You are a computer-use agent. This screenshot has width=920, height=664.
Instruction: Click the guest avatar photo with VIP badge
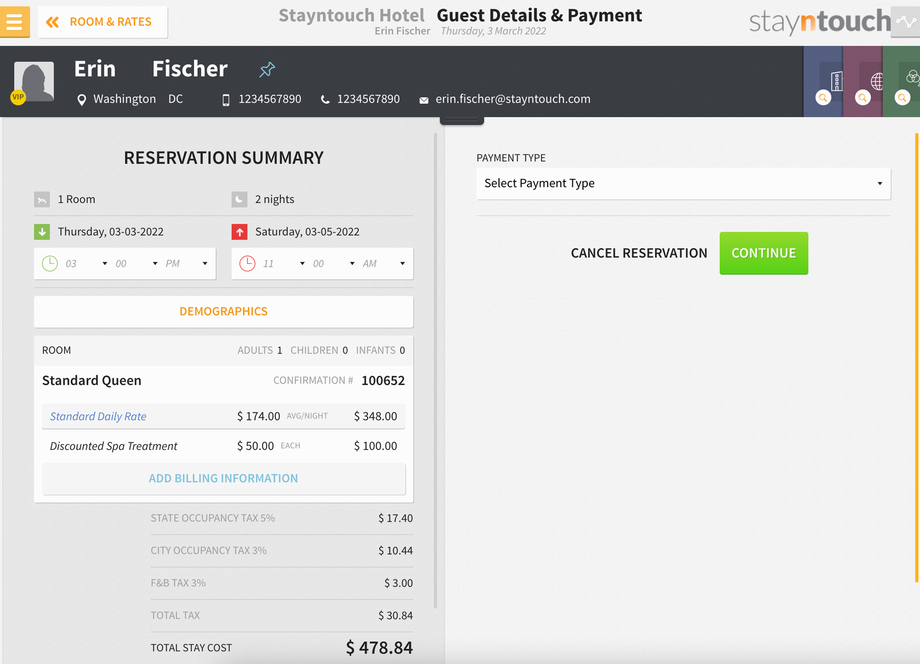33,82
